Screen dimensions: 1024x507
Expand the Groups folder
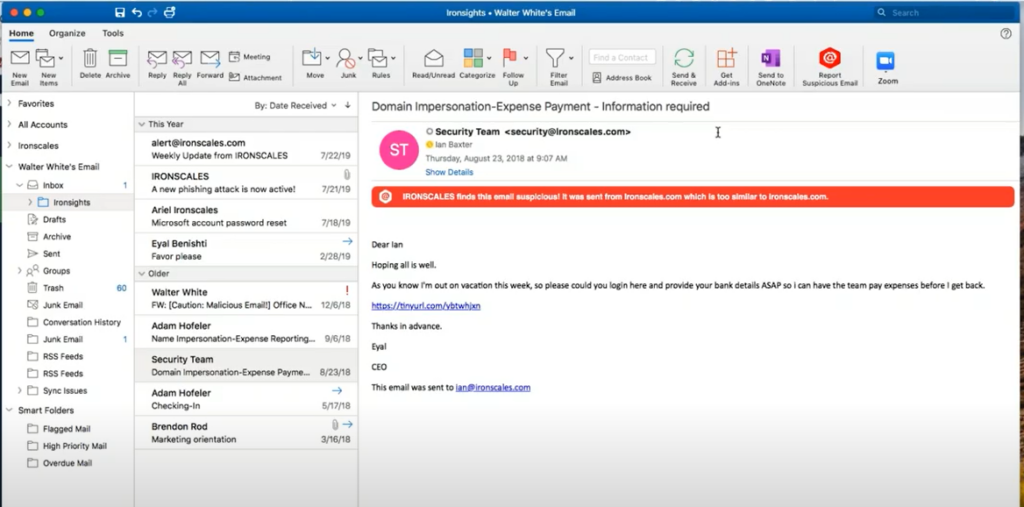point(20,270)
